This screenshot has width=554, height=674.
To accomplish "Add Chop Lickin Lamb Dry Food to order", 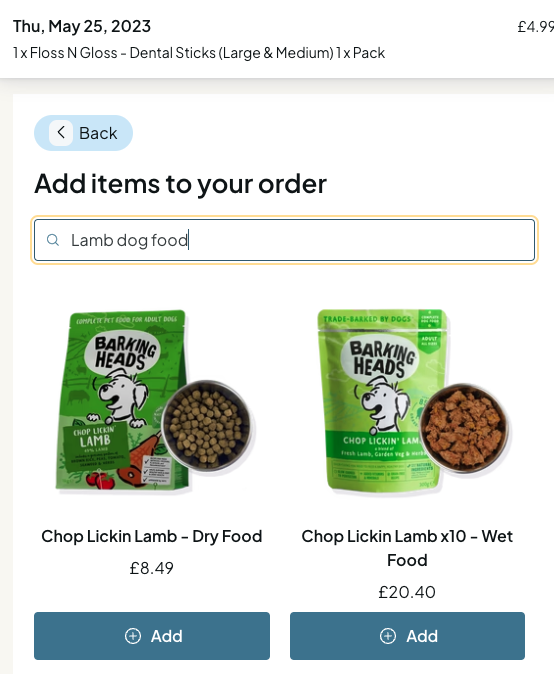I will (x=152, y=636).
